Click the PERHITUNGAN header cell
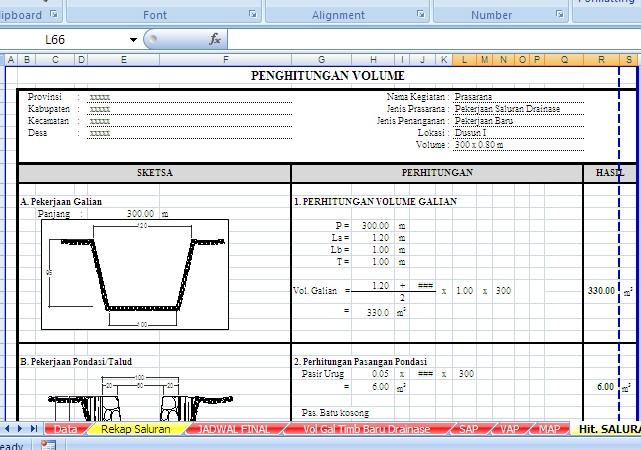Image resolution: width=641 pixels, height=450 pixels. [437, 173]
